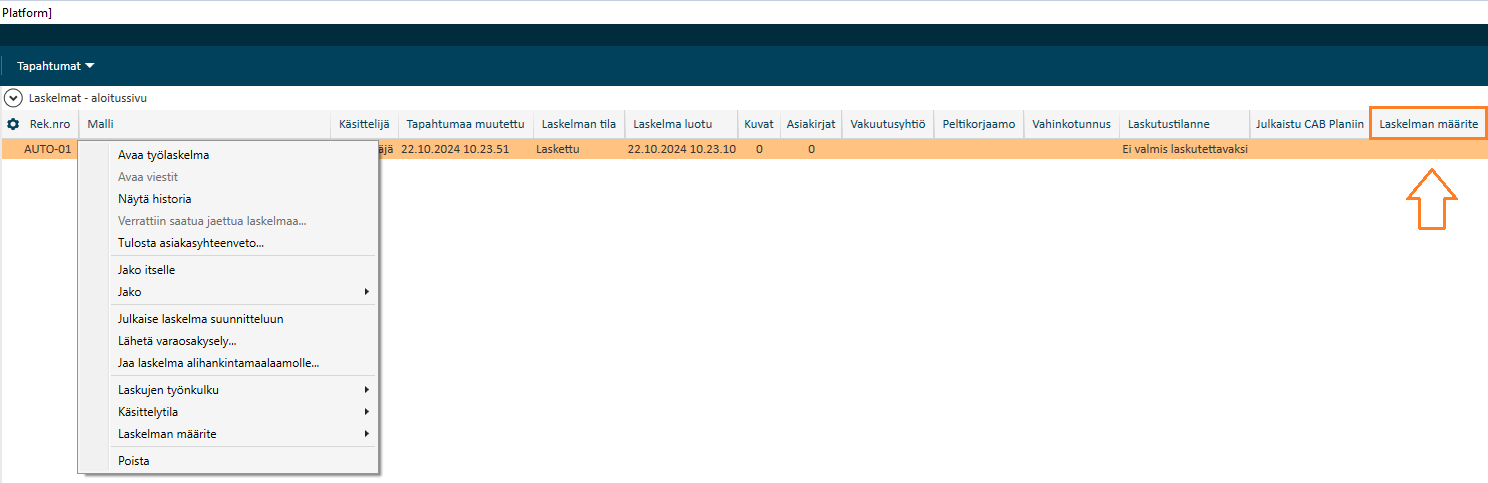This screenshot has width=1488, height=483.
Task: Select Ei valmis laskutettavaksi cell
Action: pyautogui.click(x=1185, y=149)
